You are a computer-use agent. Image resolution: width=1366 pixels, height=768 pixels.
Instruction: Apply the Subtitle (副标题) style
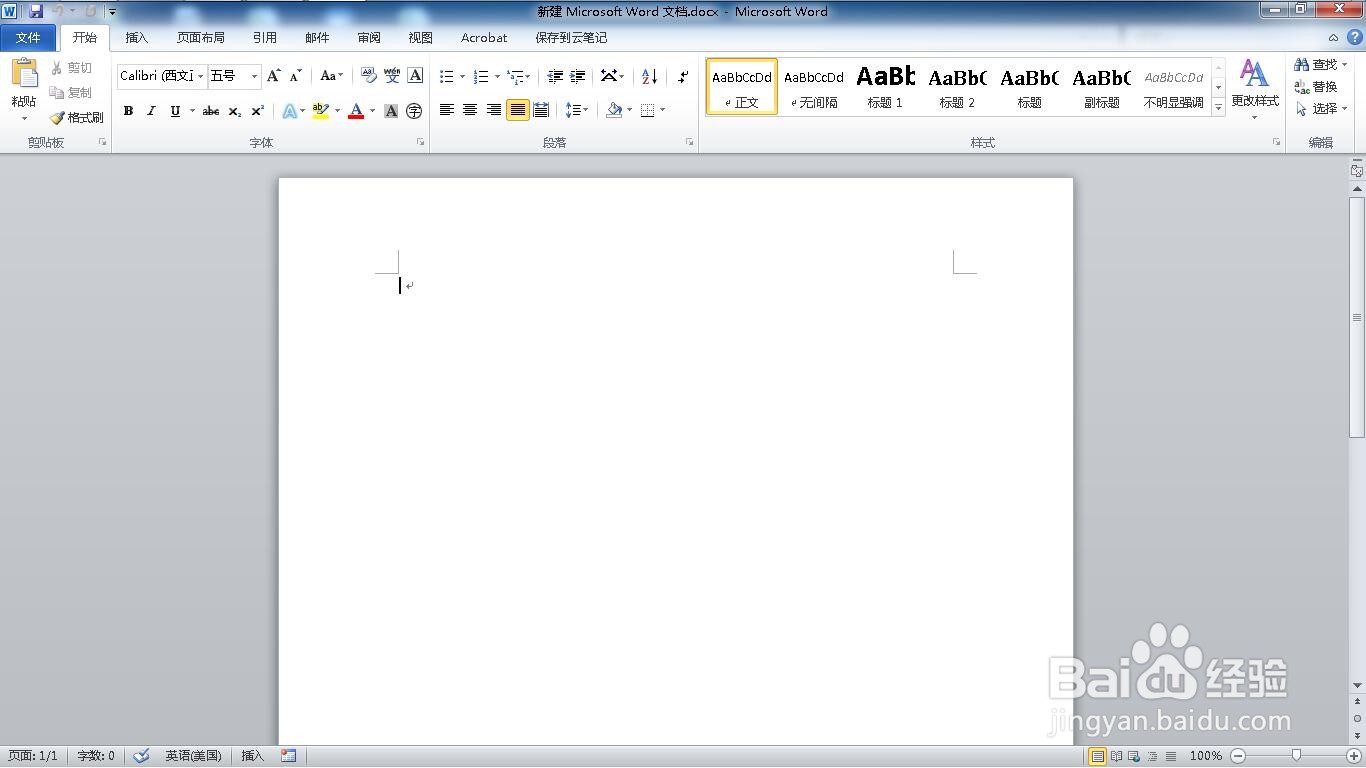[x=1101, y=86]
